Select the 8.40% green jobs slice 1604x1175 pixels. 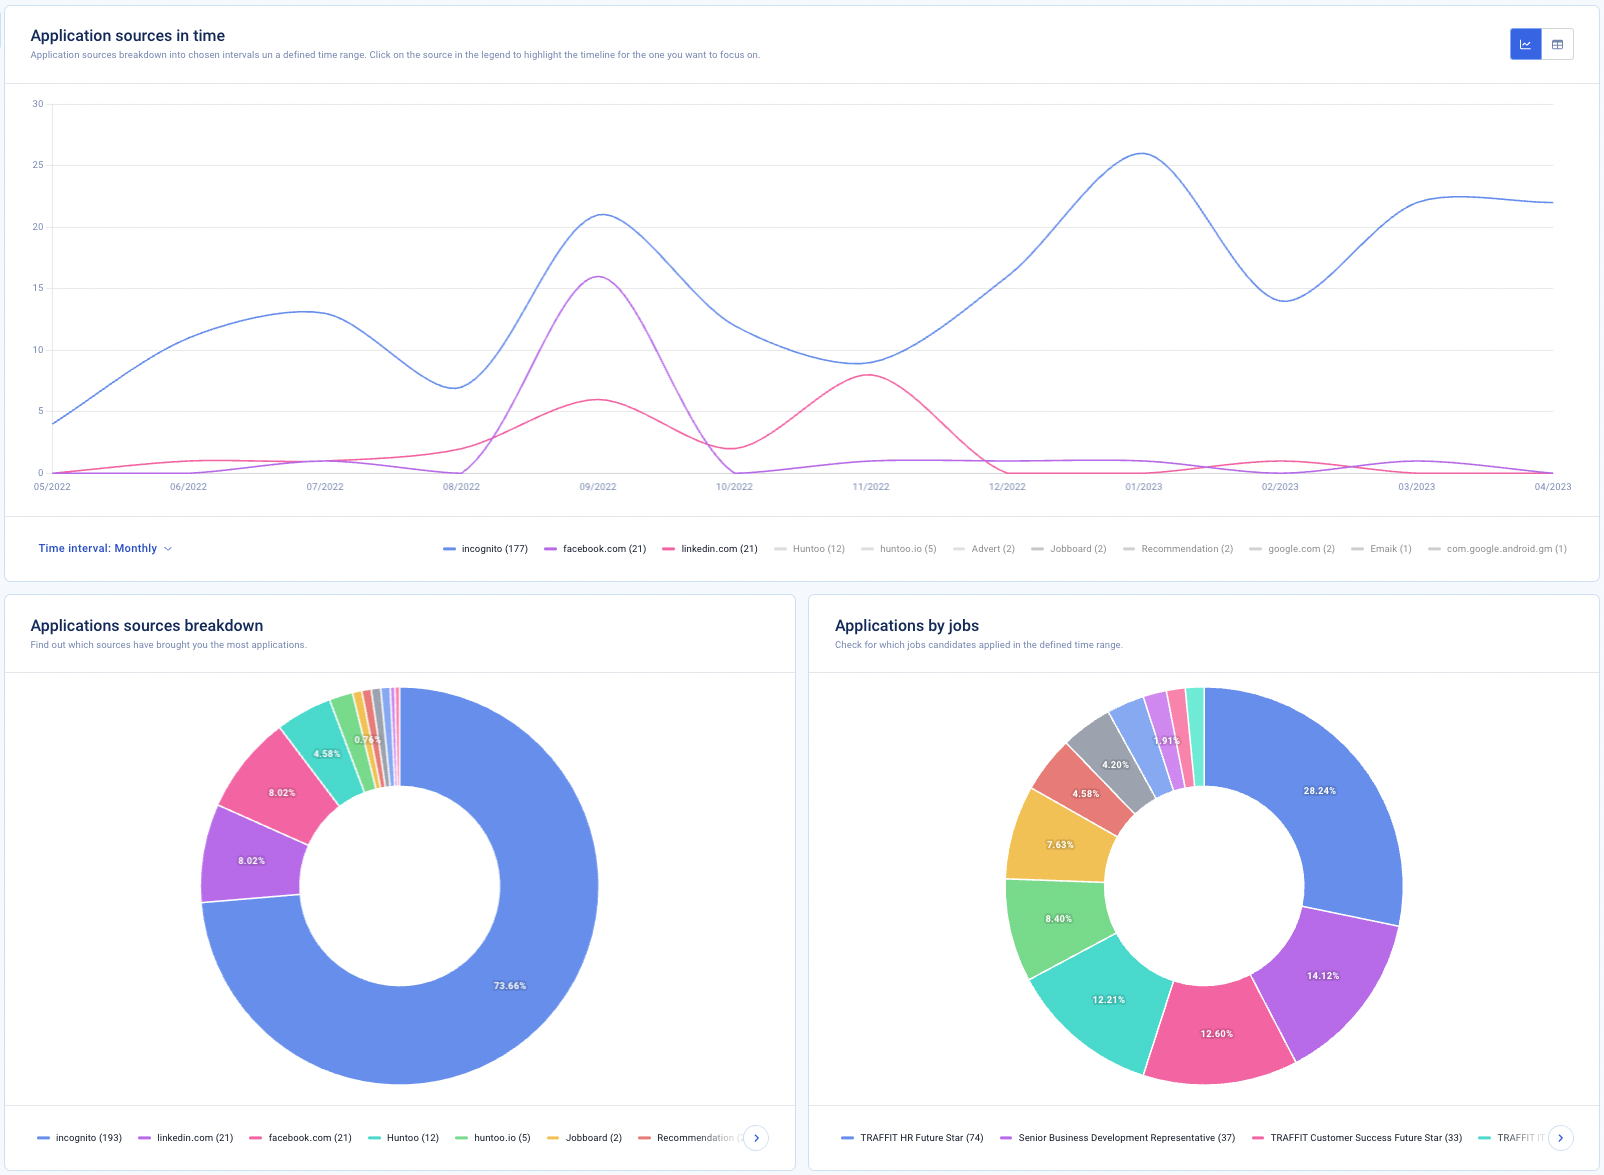[x=1058, y=918]
